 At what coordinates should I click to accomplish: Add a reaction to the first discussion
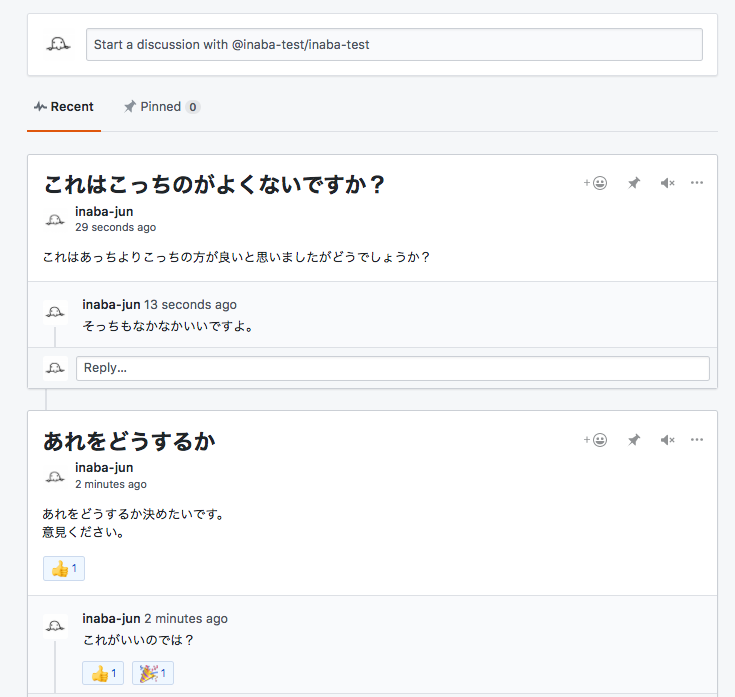tap(595, 183)
